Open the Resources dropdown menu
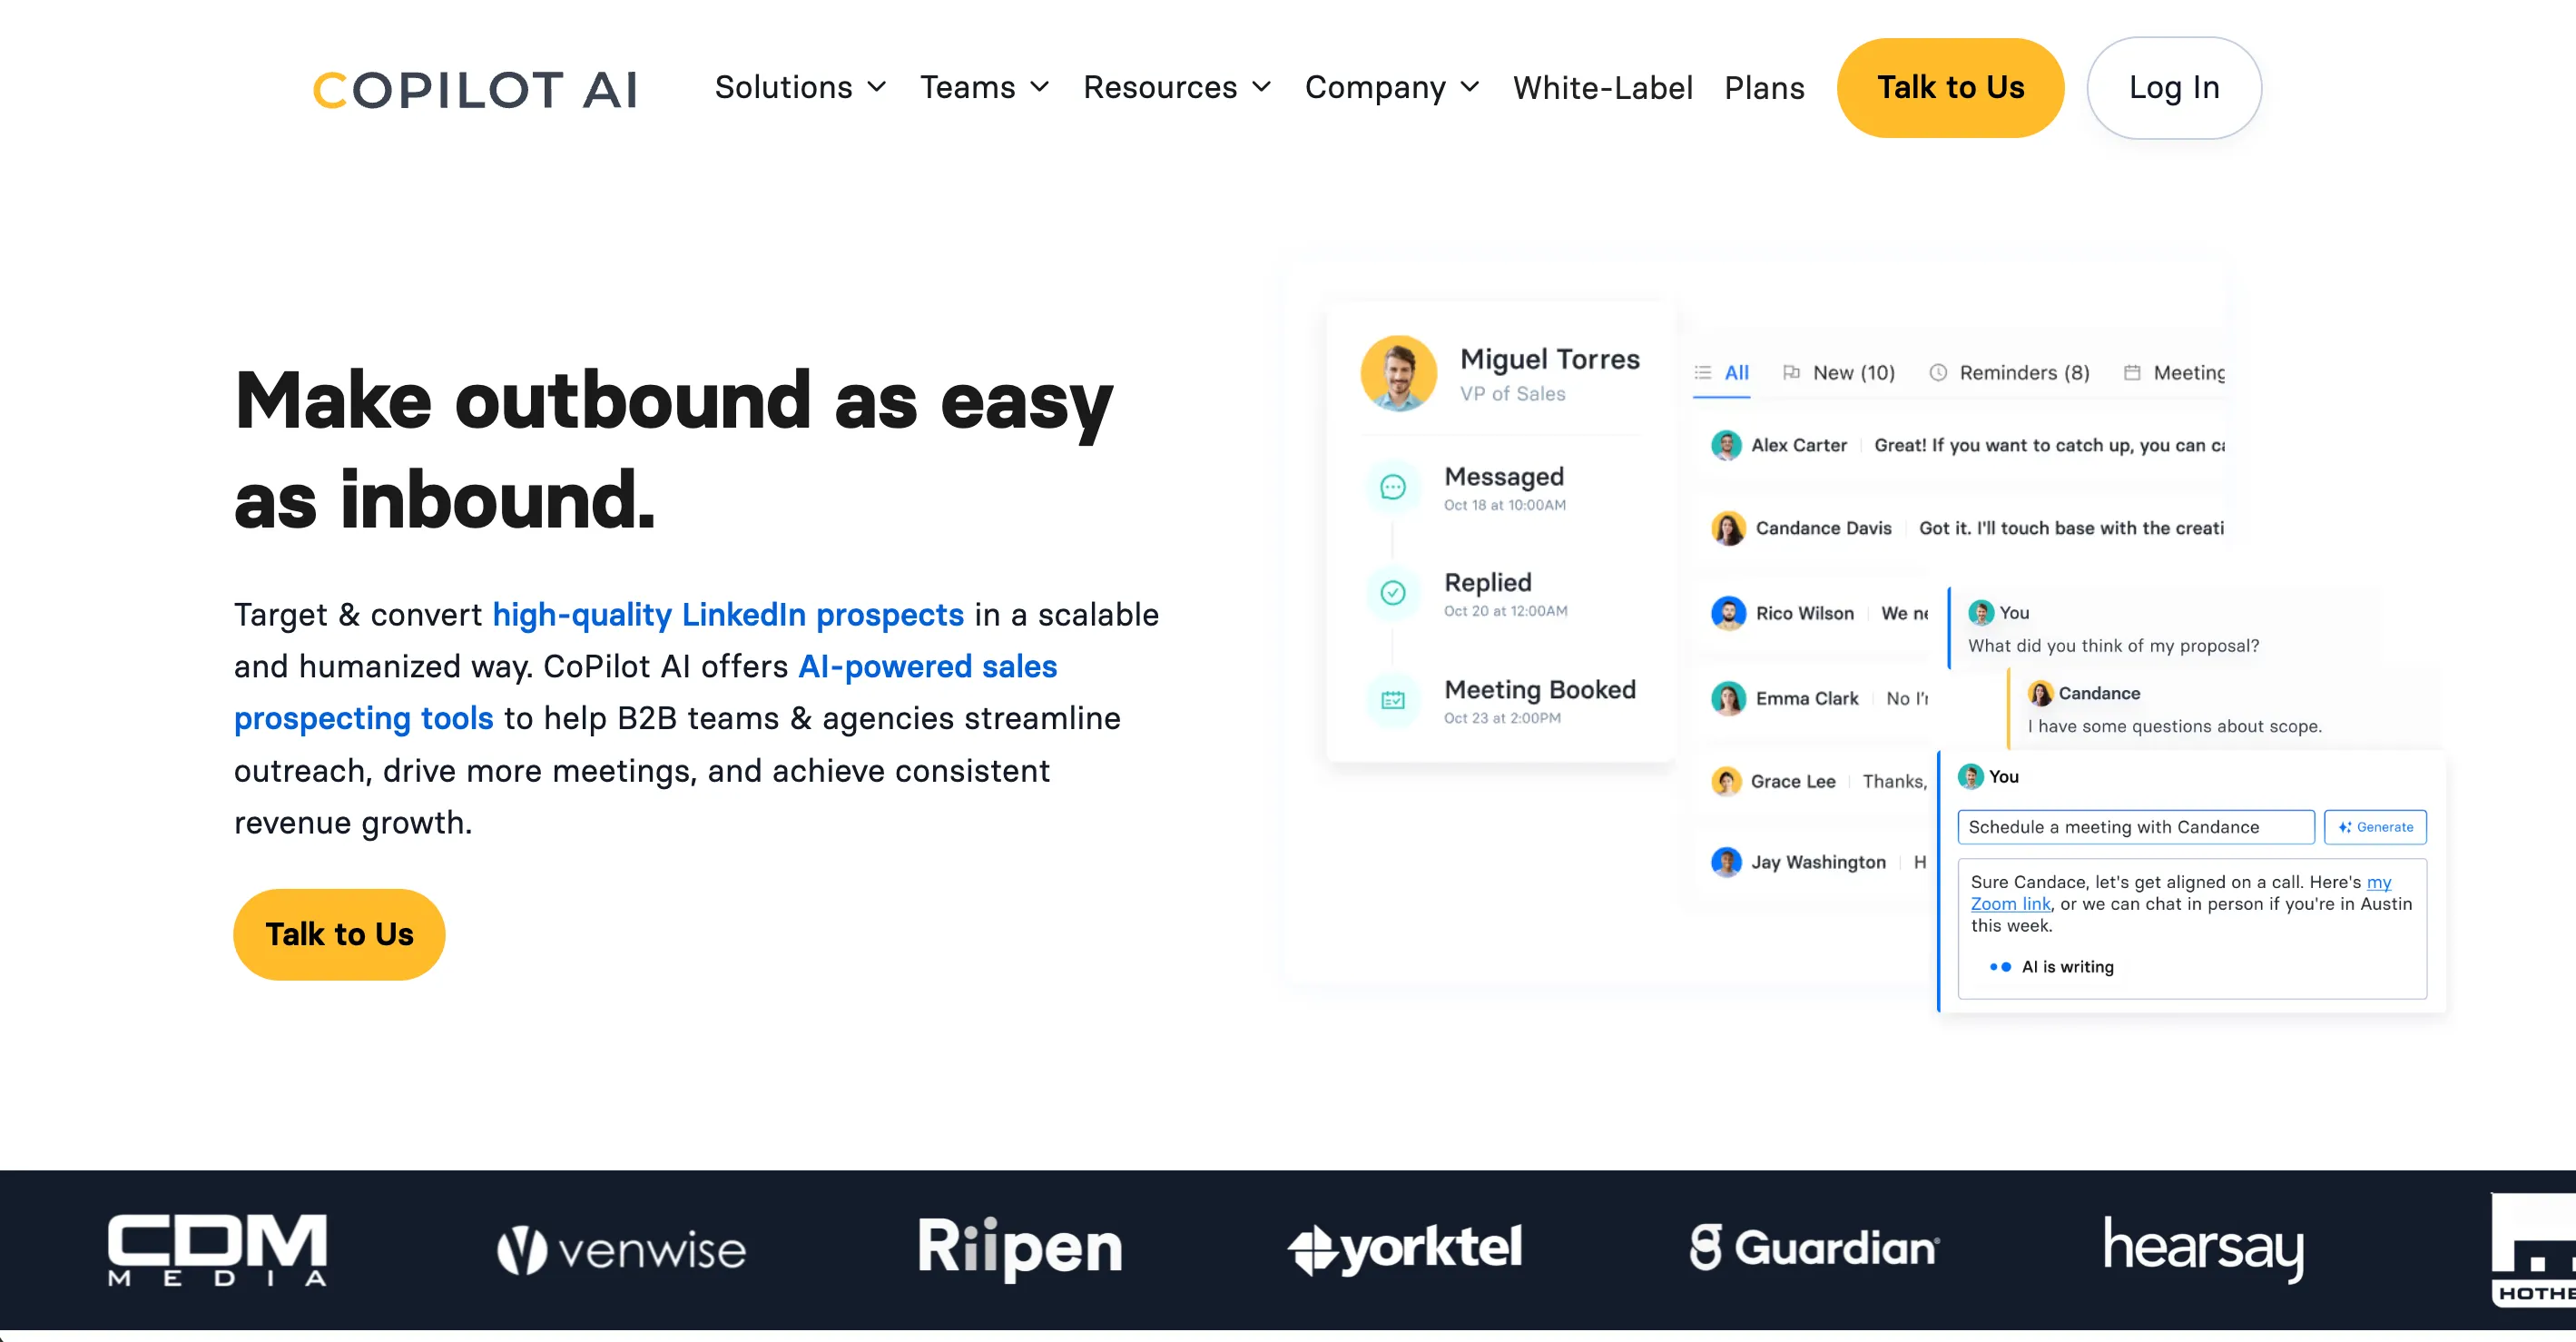2576x1342 pixels. pos(1177,88)
